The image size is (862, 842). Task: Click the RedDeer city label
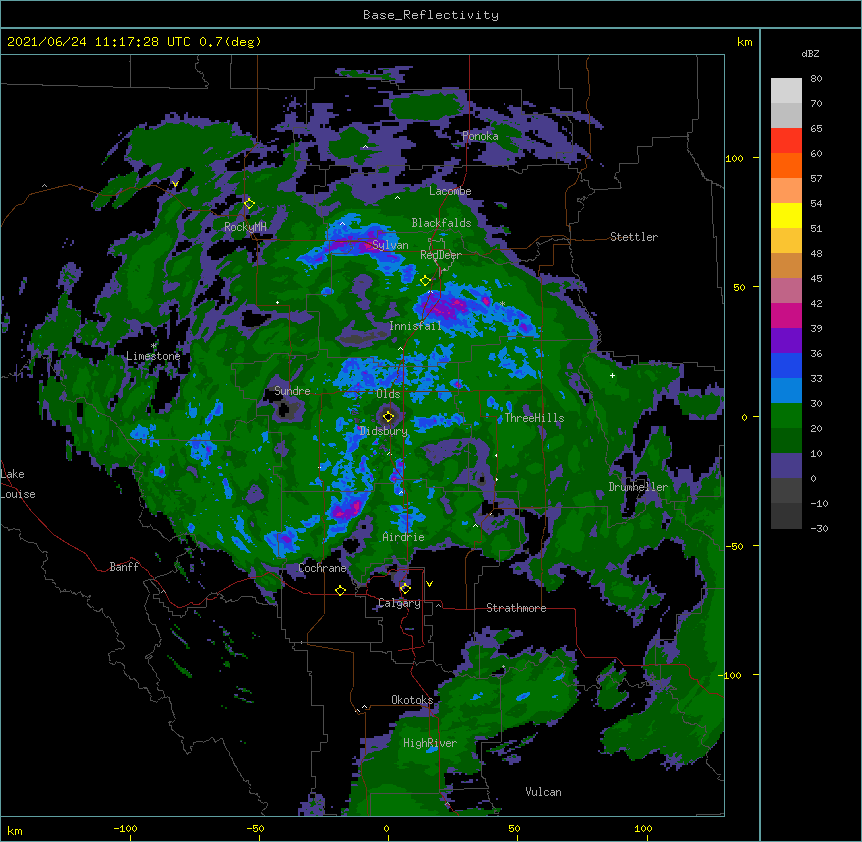[441, 255]
